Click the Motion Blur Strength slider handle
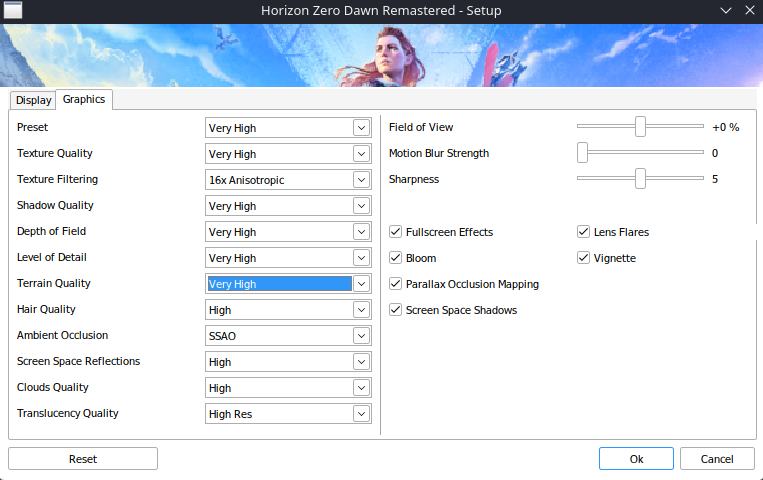 582,152
